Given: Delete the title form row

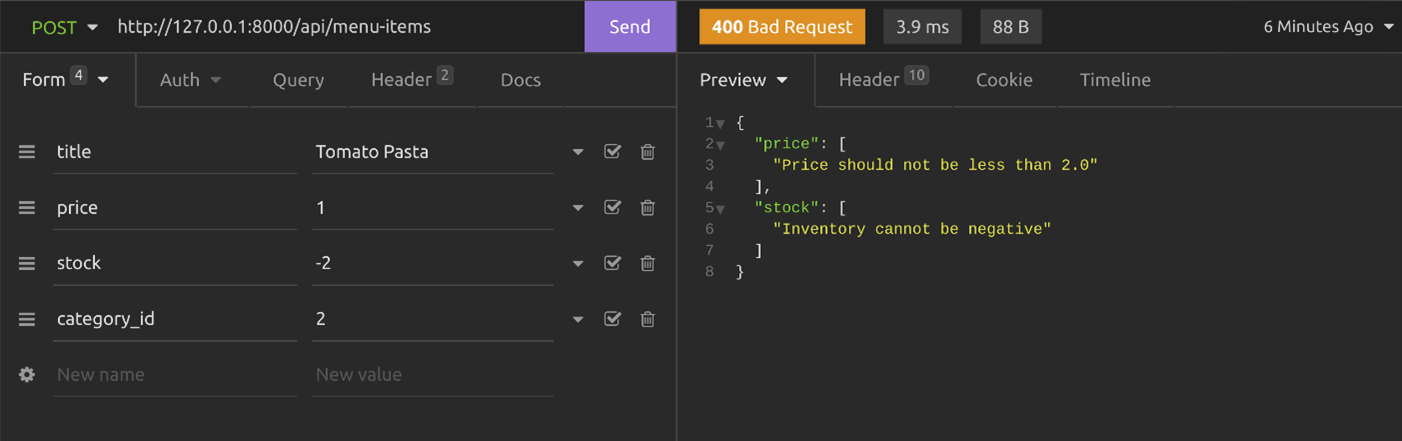Looking at the screenshot, I should (x=648, y=152).
